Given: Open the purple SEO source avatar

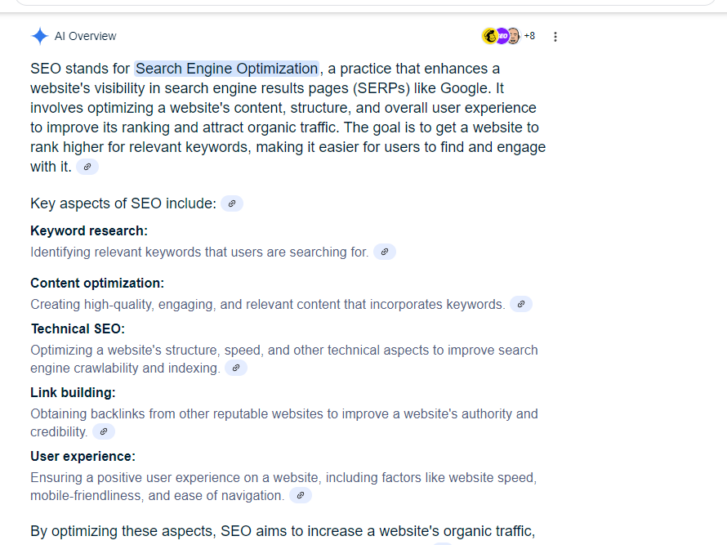Looking at the screenshot, I should 502,36.
